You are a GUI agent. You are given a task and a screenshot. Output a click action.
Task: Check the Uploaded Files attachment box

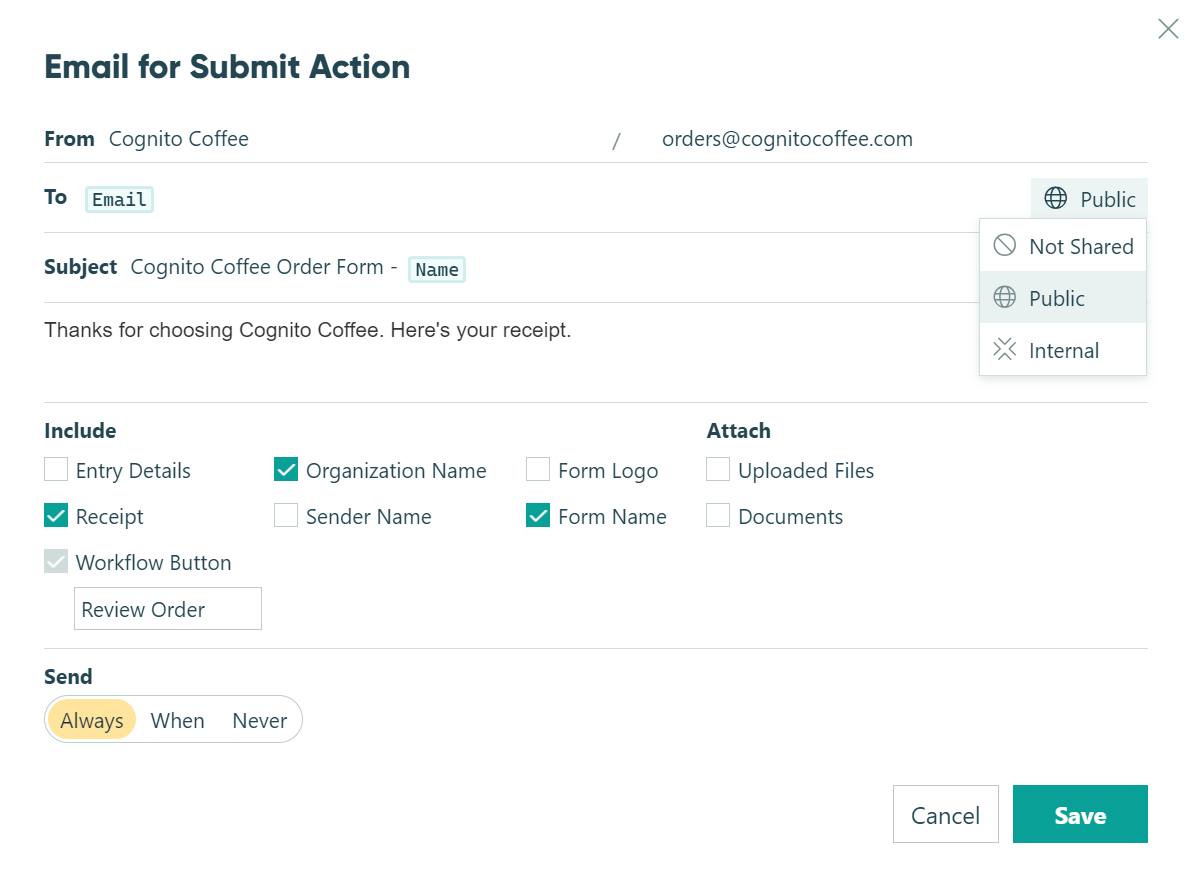[718, 470]
